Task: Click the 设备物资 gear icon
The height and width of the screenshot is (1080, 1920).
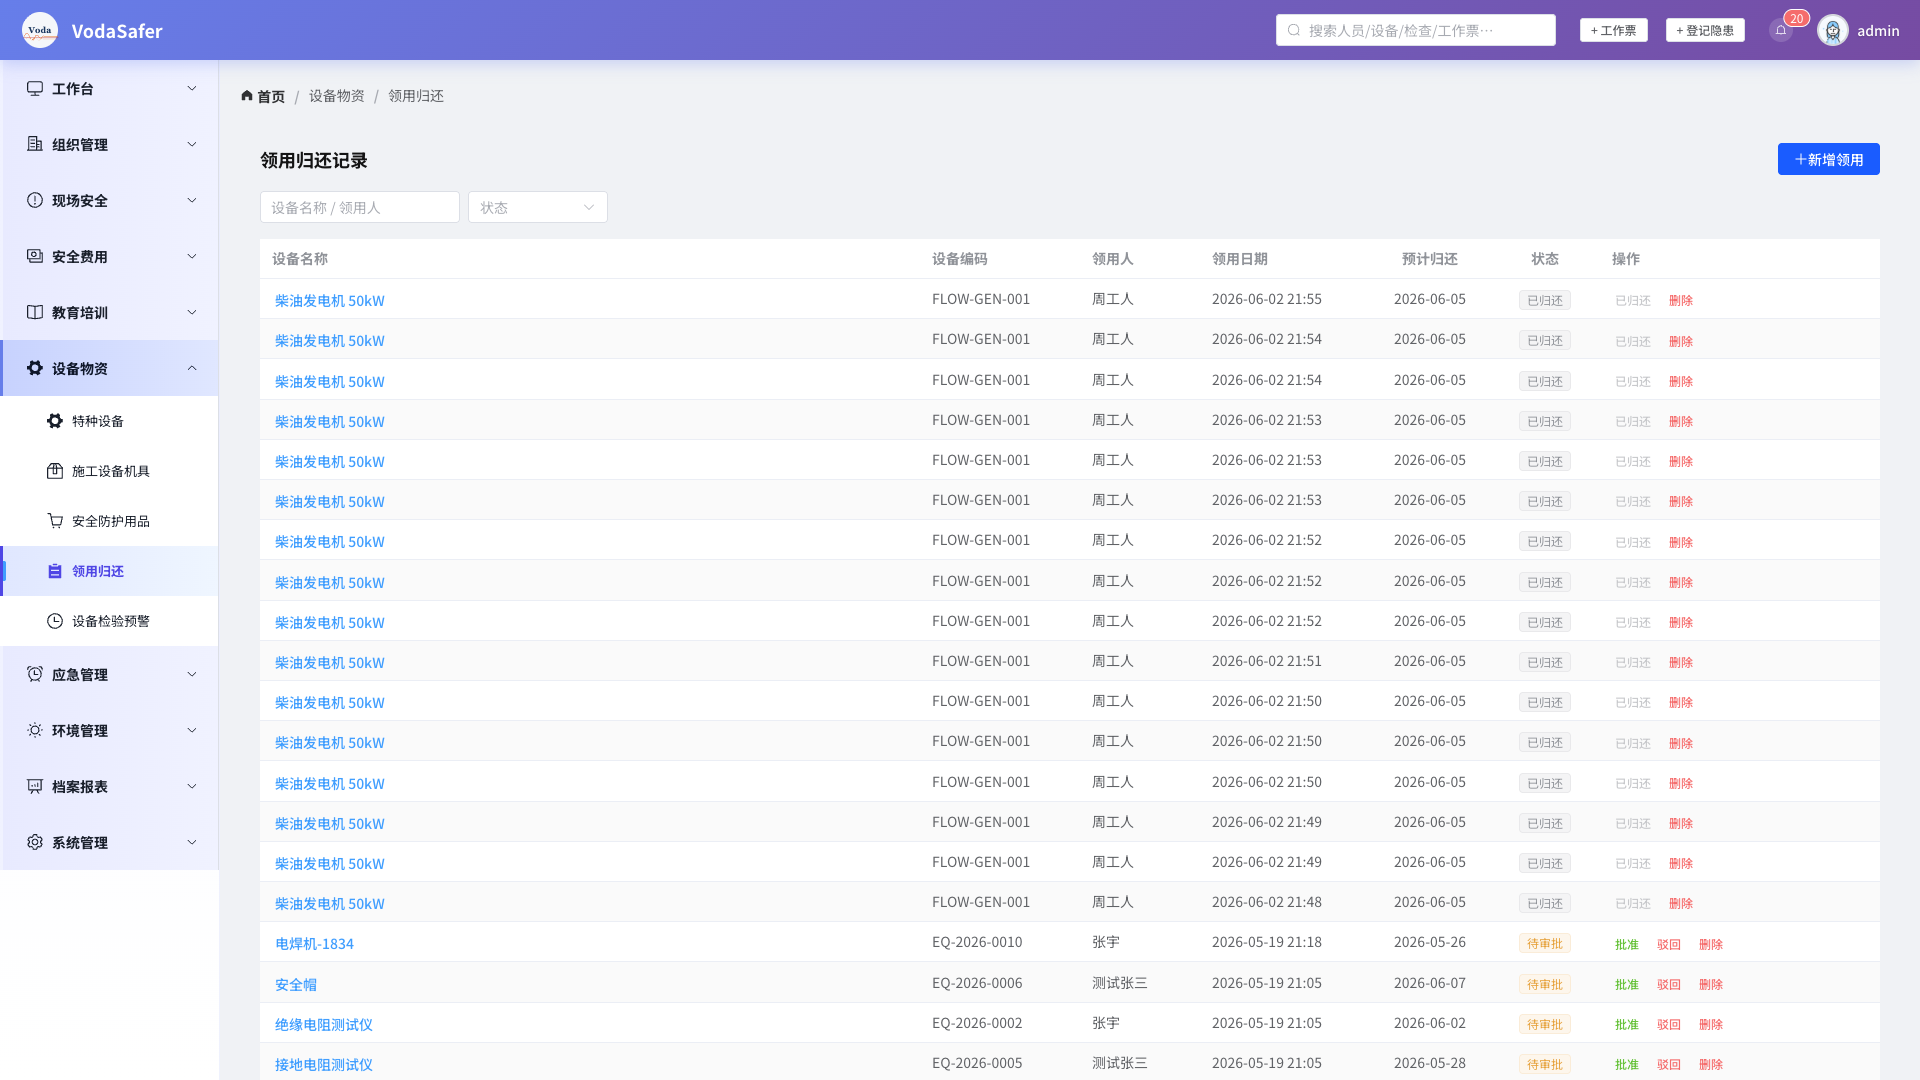Action: [x=35, y=368]
